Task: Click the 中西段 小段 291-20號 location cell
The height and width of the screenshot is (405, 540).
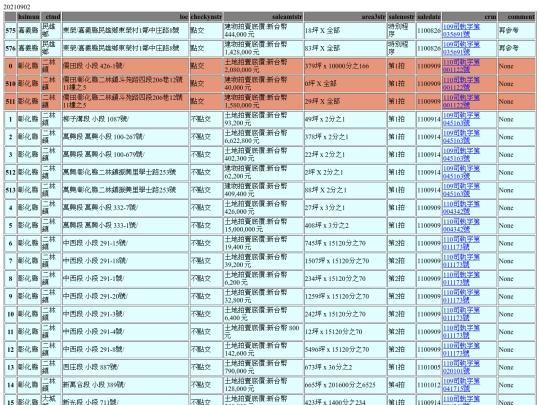Action: (125, 296)
